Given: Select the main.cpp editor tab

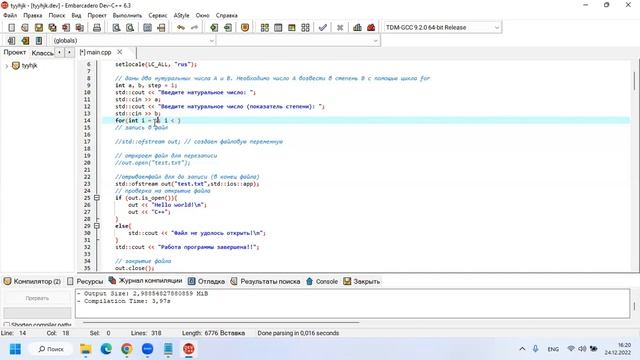Looking at the screenshot, I should [x=96, y=52].
